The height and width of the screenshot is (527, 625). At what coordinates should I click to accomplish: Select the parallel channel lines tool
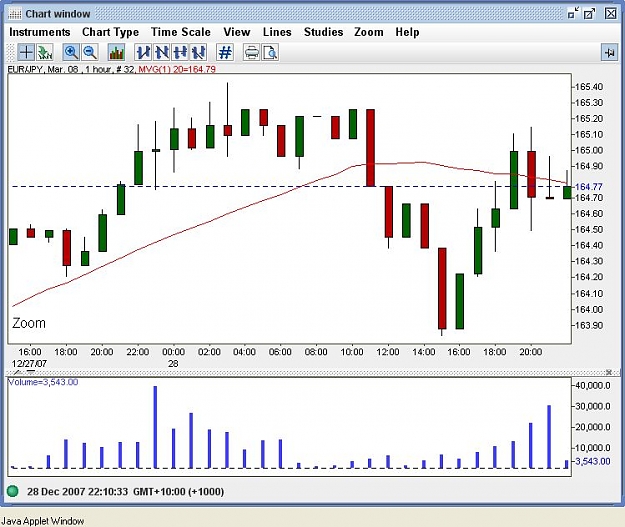(x=198, y=52)
